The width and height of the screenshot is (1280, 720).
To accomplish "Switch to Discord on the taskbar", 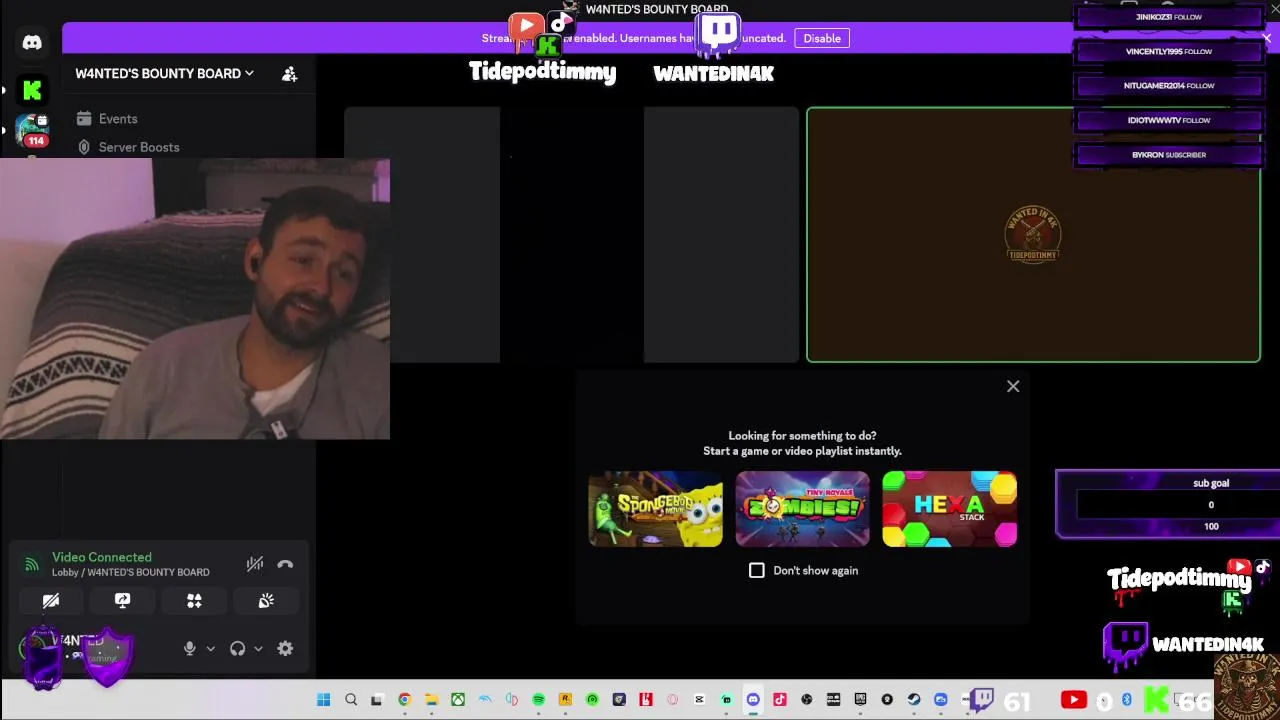I will point(753,700).
